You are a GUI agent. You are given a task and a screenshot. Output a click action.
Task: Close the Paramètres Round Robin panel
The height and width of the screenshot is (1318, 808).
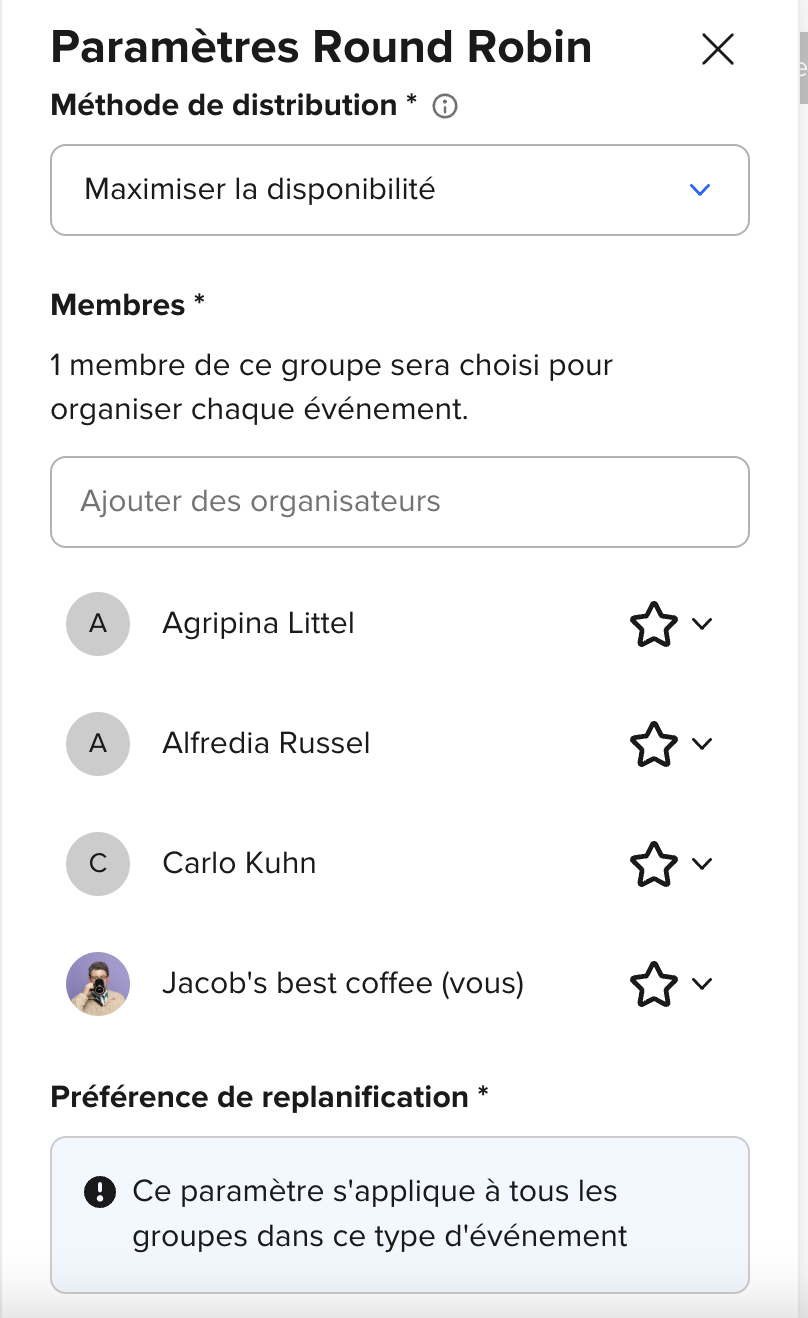(718, 49)
